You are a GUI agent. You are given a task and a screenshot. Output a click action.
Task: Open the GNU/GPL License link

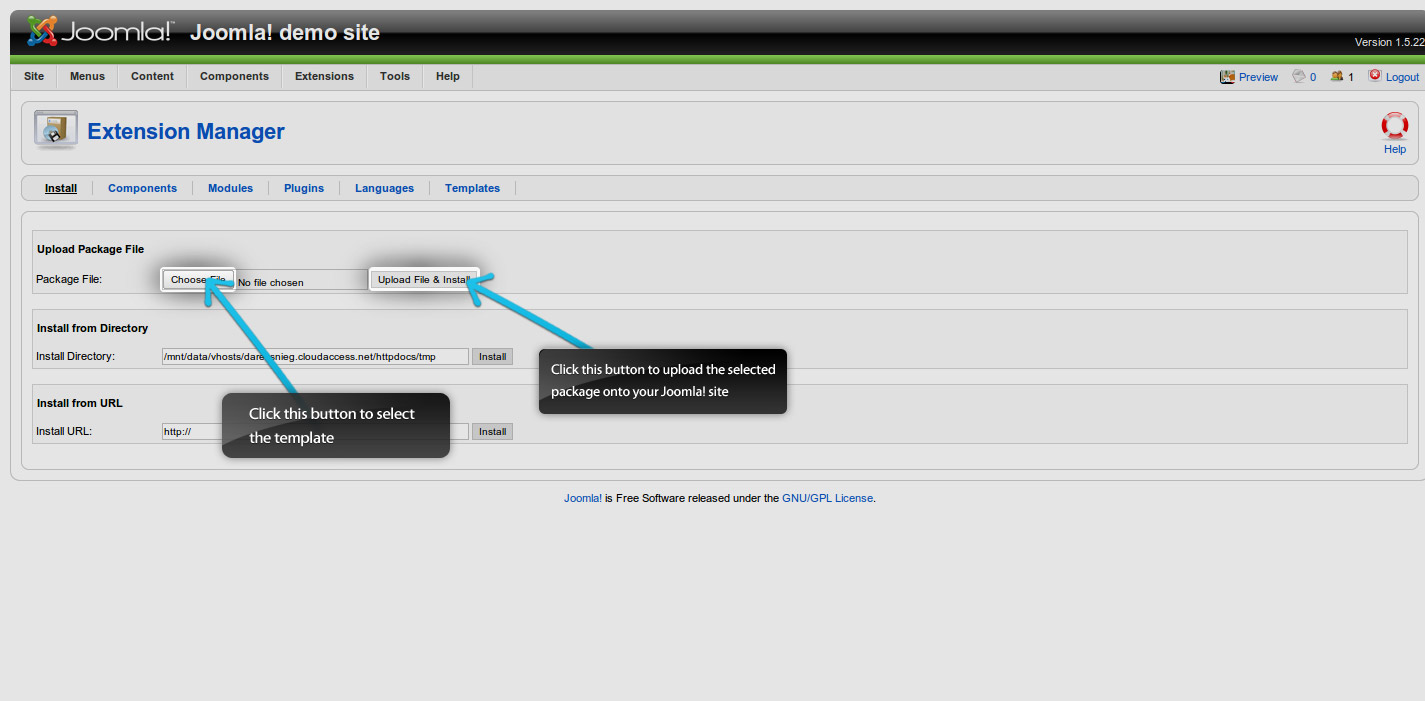click(x=828, y=498)
